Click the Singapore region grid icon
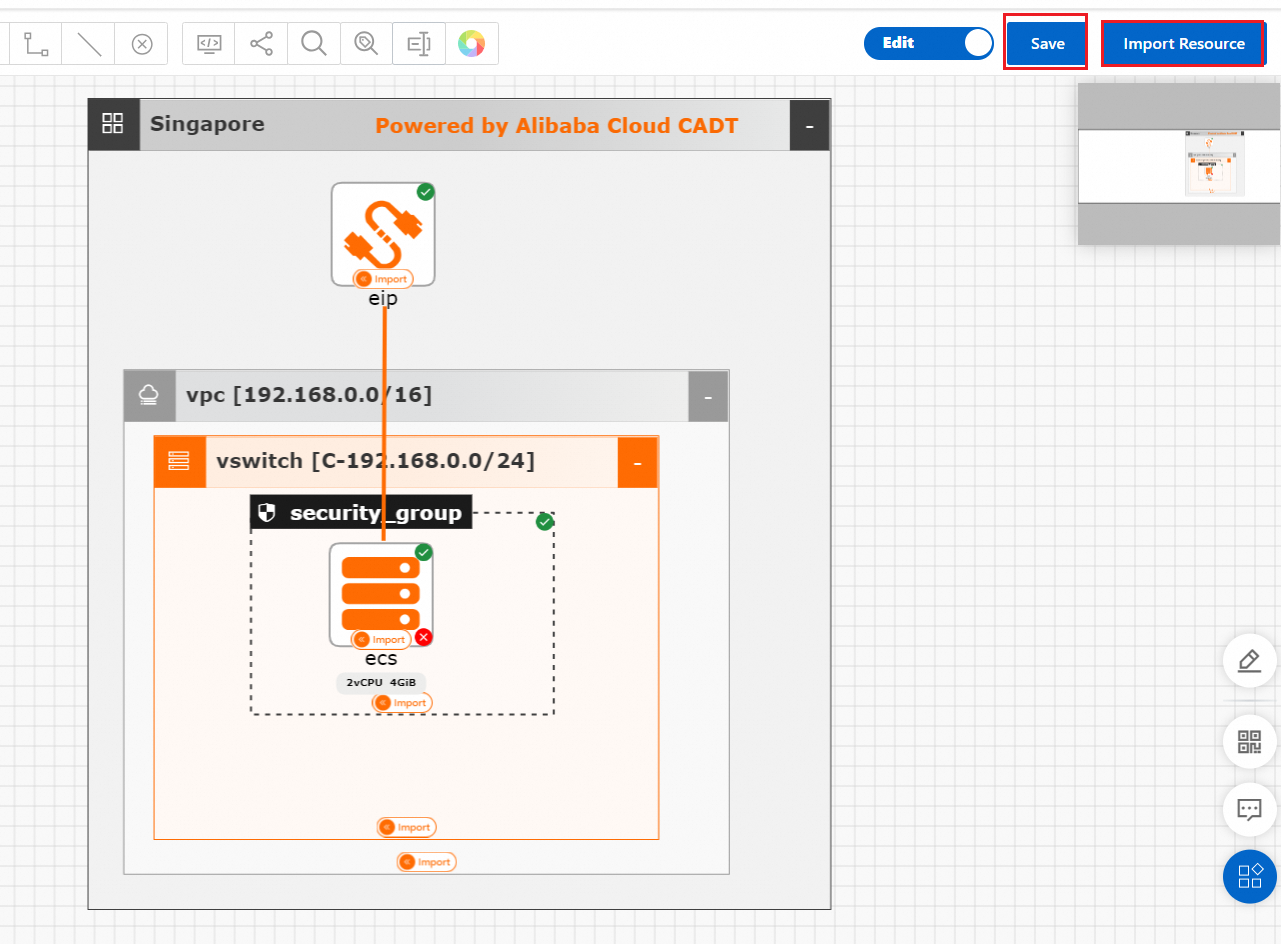The width and height of the screenshot is (1281, 944). pyautogui.click(x=113, y=125)
